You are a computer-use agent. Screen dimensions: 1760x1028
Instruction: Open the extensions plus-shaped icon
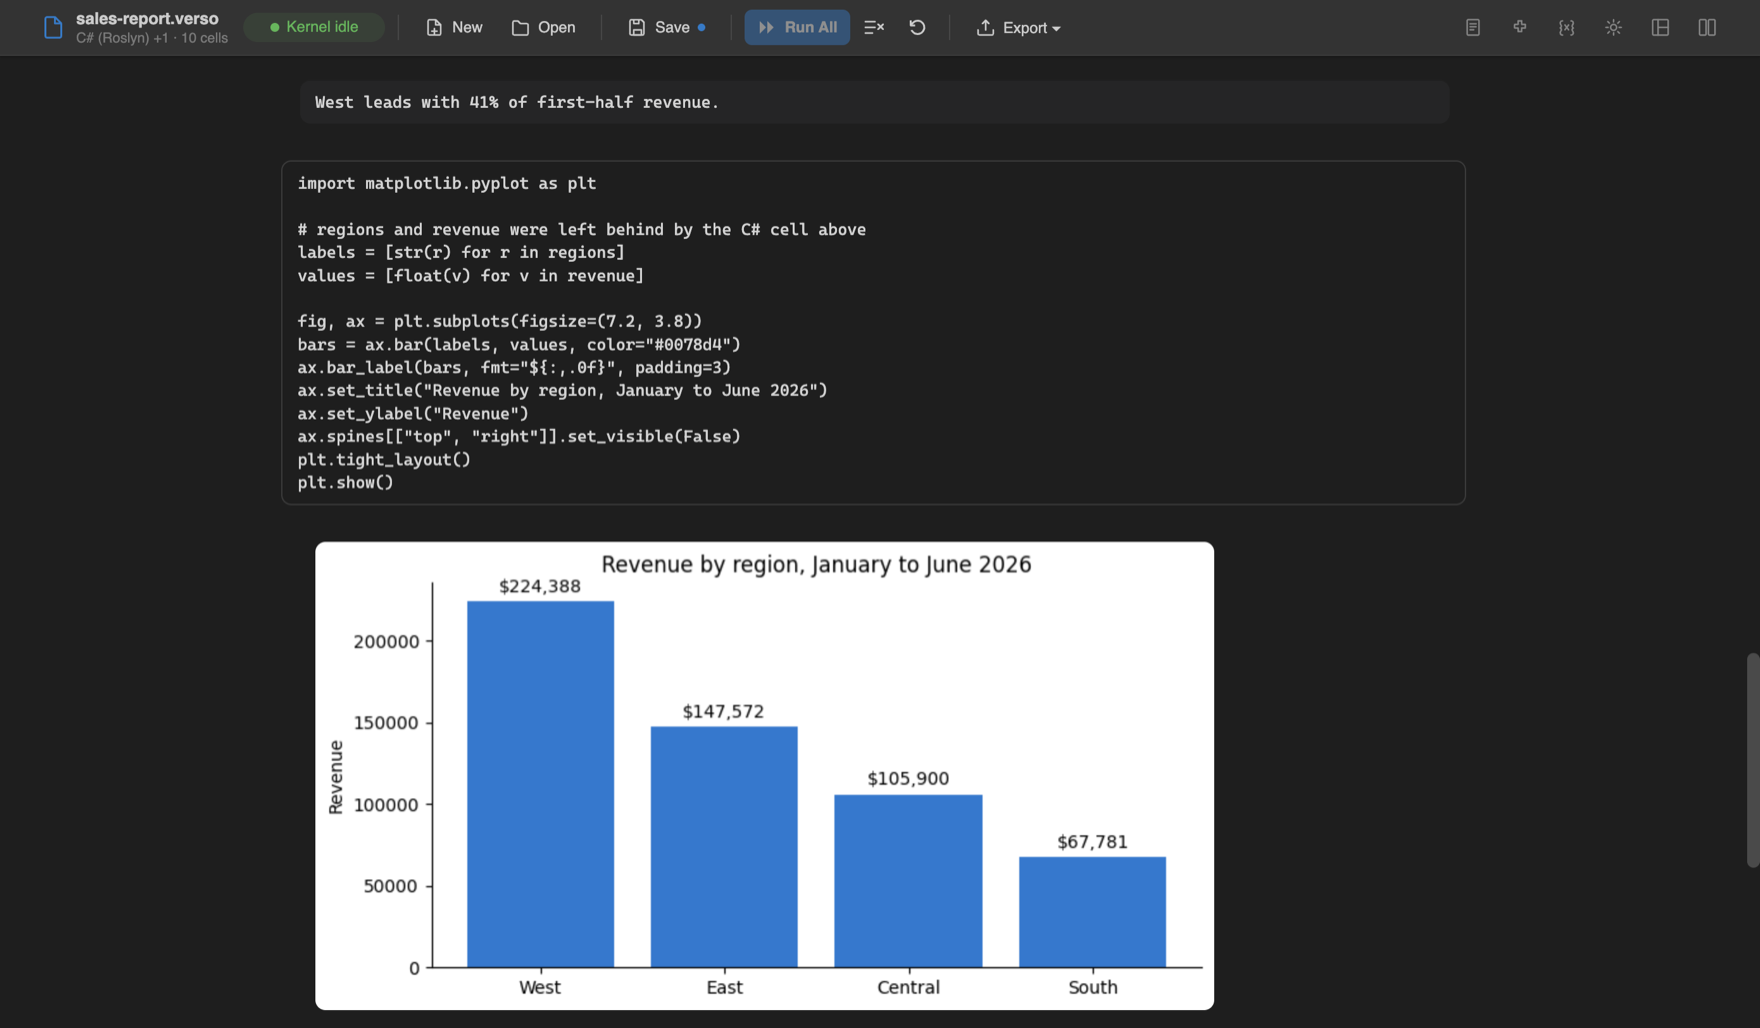point(1520,28)
